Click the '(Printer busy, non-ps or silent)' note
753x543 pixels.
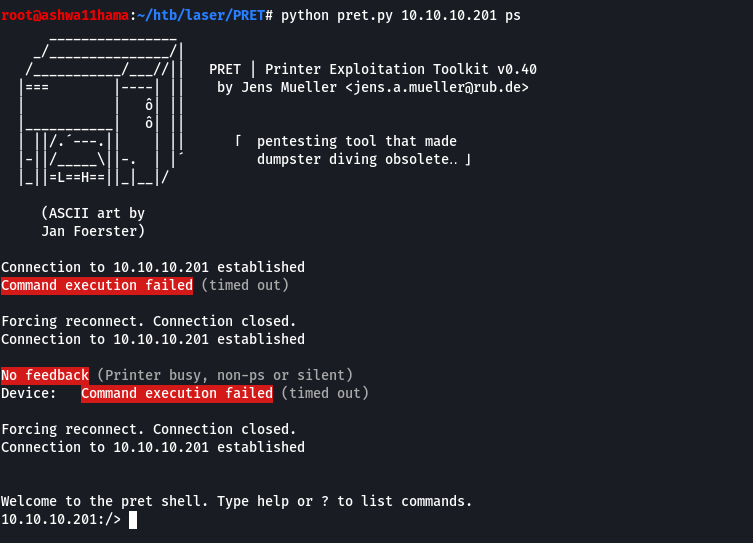pyautogui.click(x=225, y=375)
